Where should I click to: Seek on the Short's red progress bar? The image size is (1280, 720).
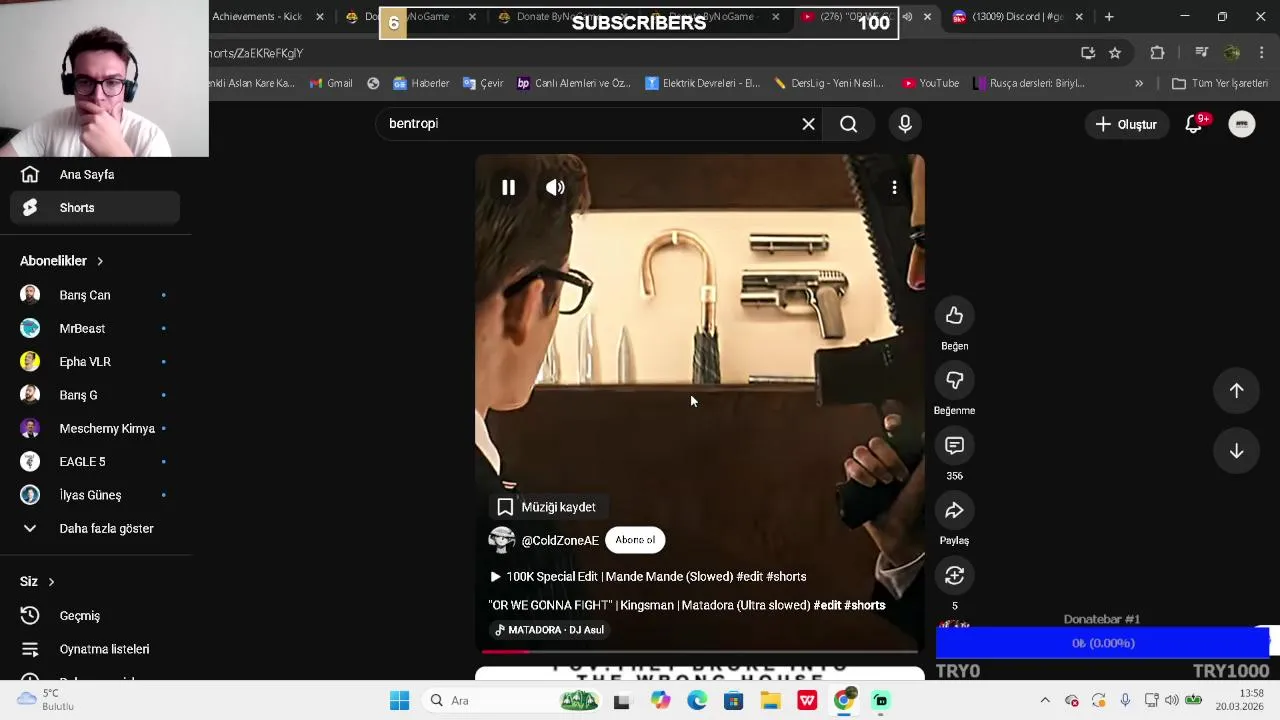[x=700, y=651]
